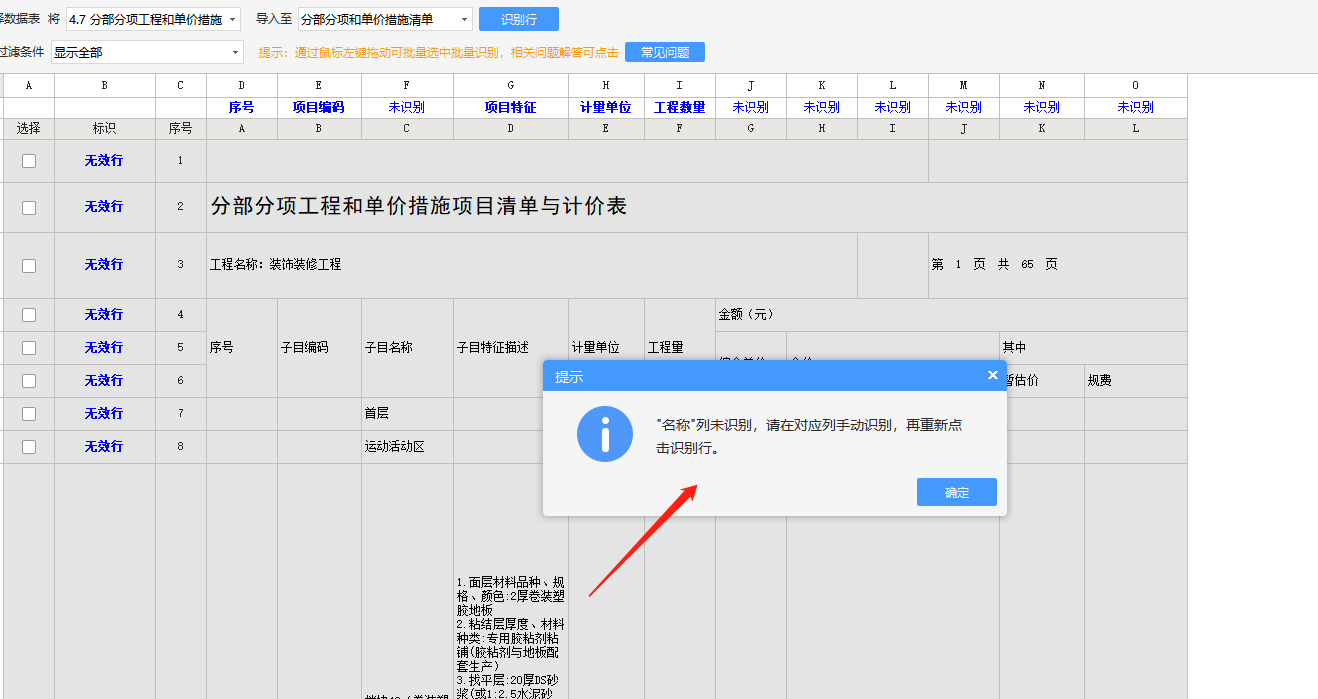The image size is (1318, 699).
Task: Click 无效行 label in row 6
Action: click(x=104, y=380)
